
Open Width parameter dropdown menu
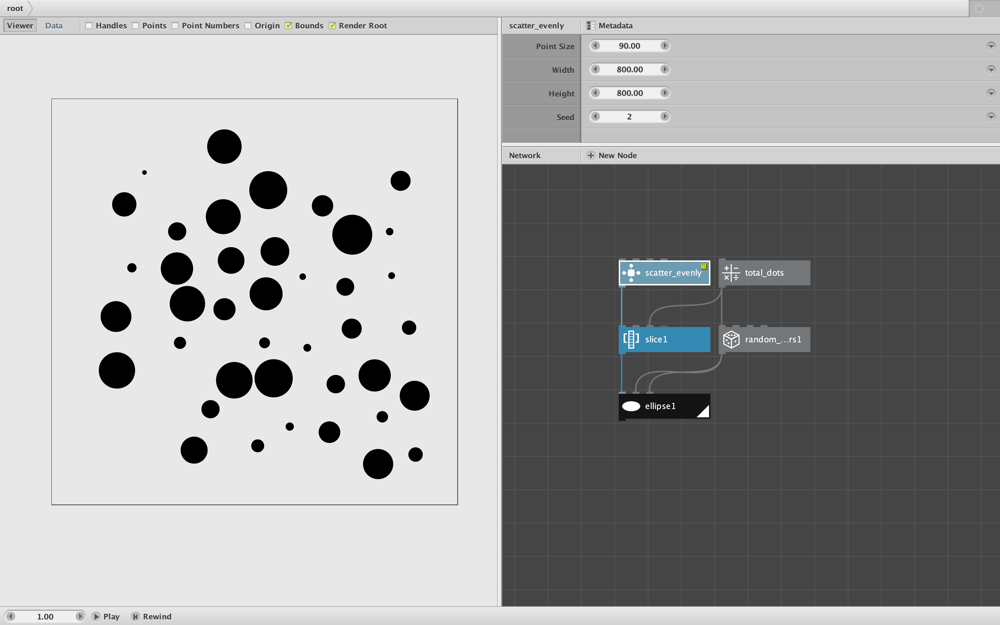(991, 70)
